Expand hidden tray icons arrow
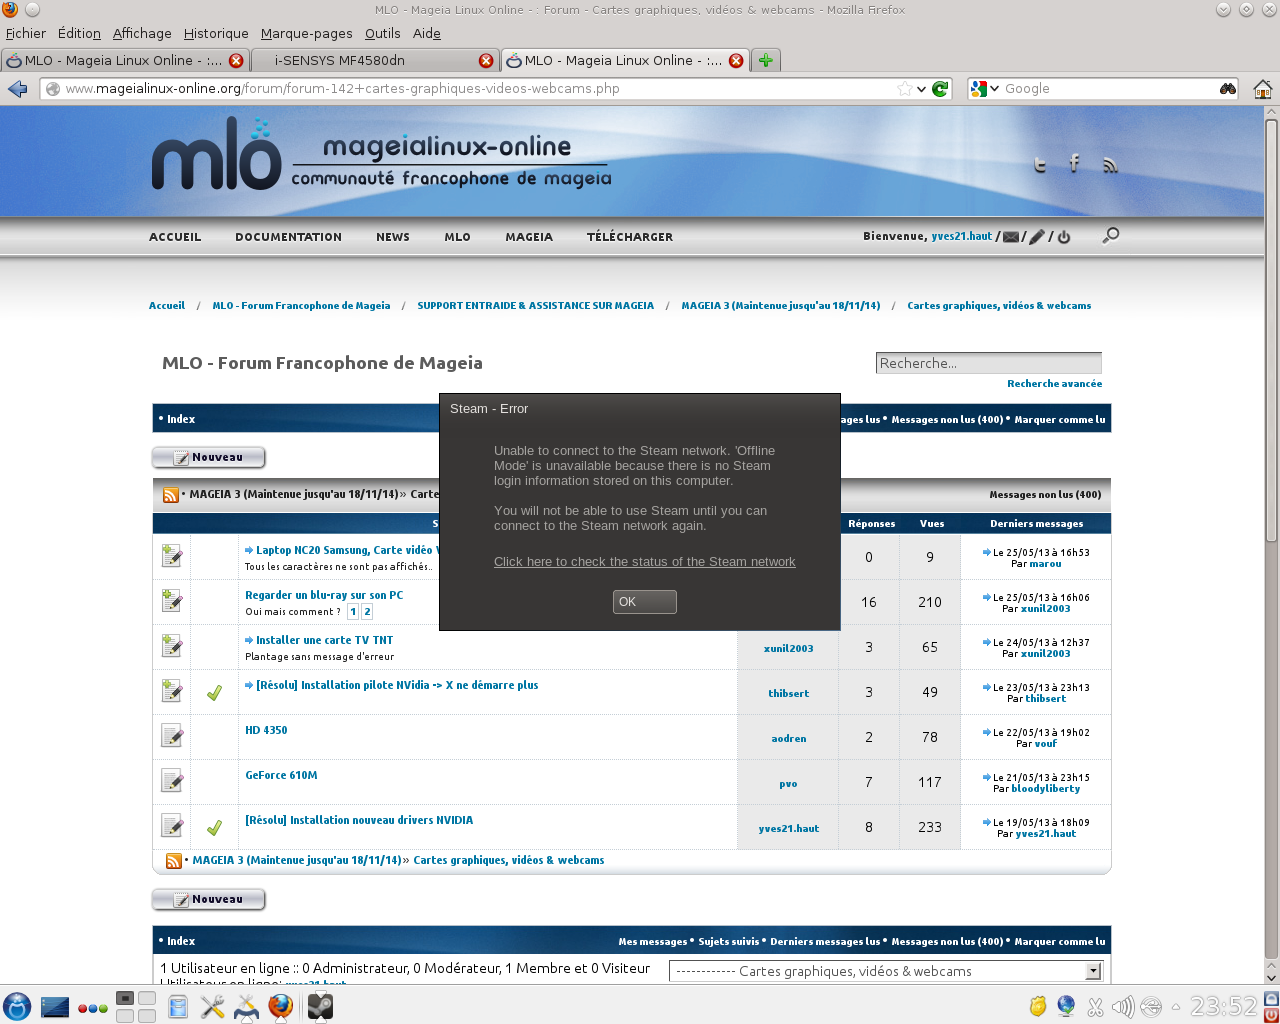The width and height of the screenshot is (1280, 1024). pyautogui.click(x=1176, y=1007)
